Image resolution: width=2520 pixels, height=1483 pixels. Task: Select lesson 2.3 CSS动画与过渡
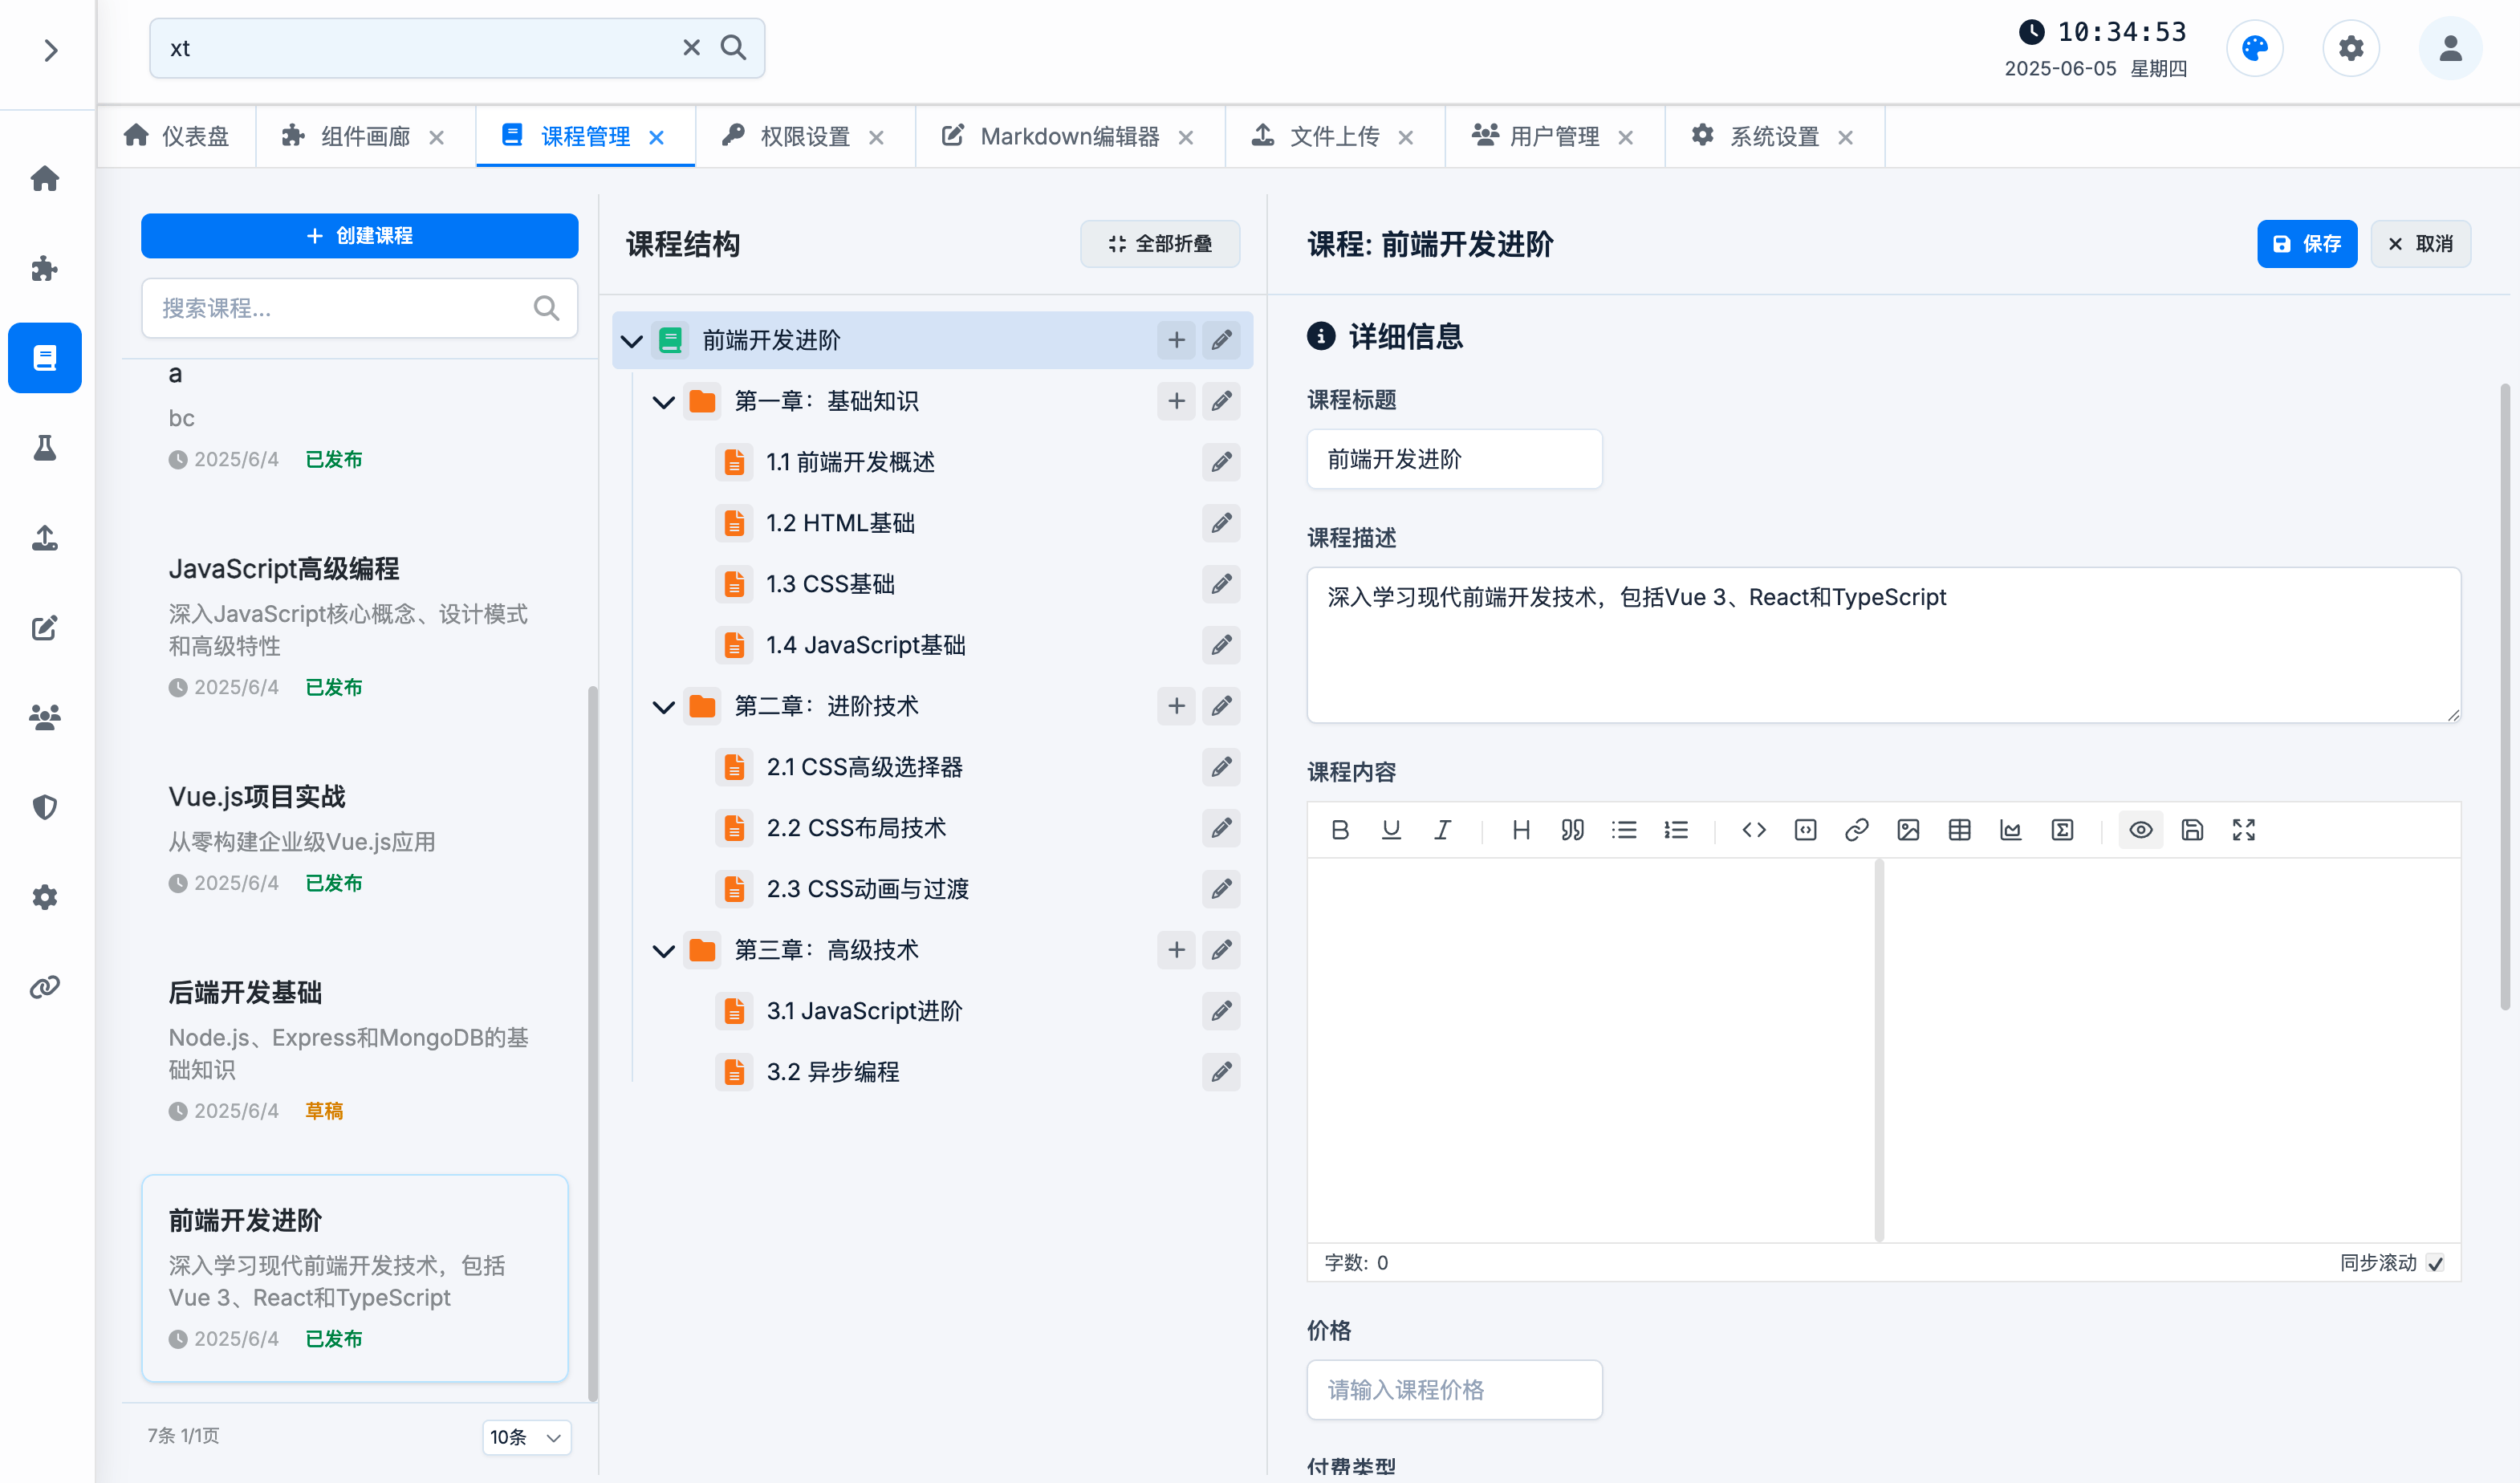[x=867, y=889]
